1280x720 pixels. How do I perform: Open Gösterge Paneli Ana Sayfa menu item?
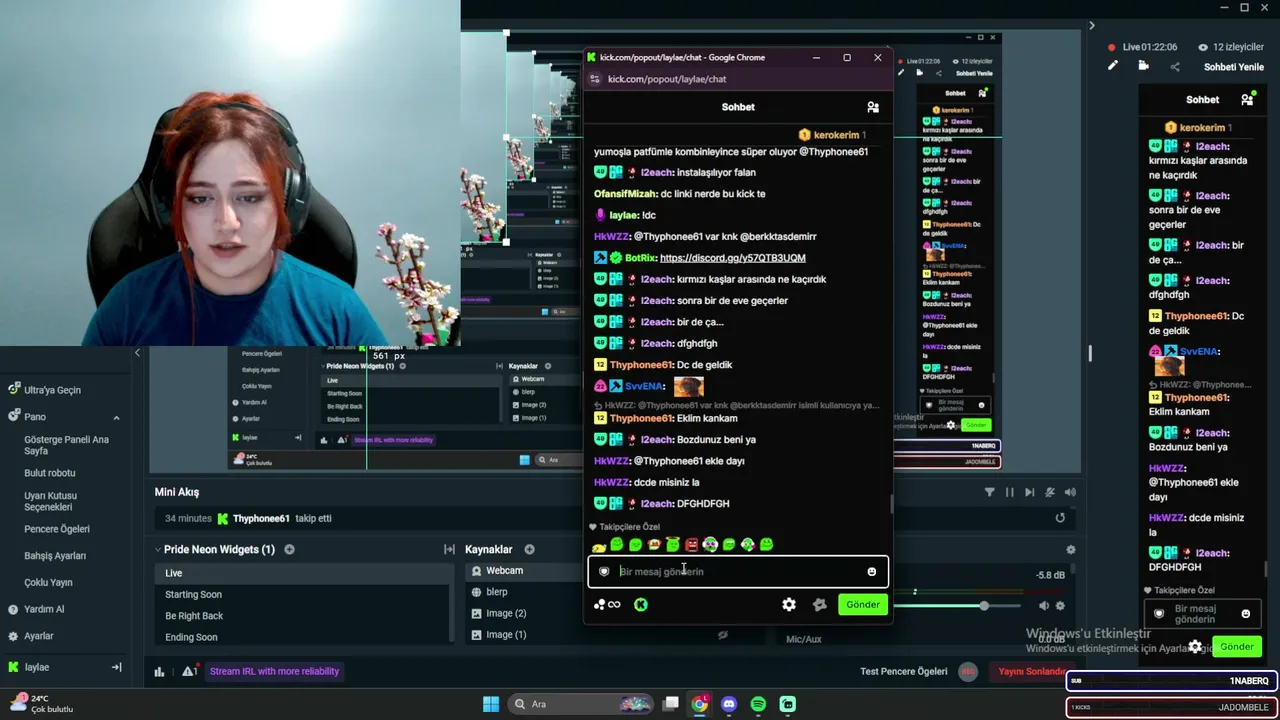tap(66, 445)
